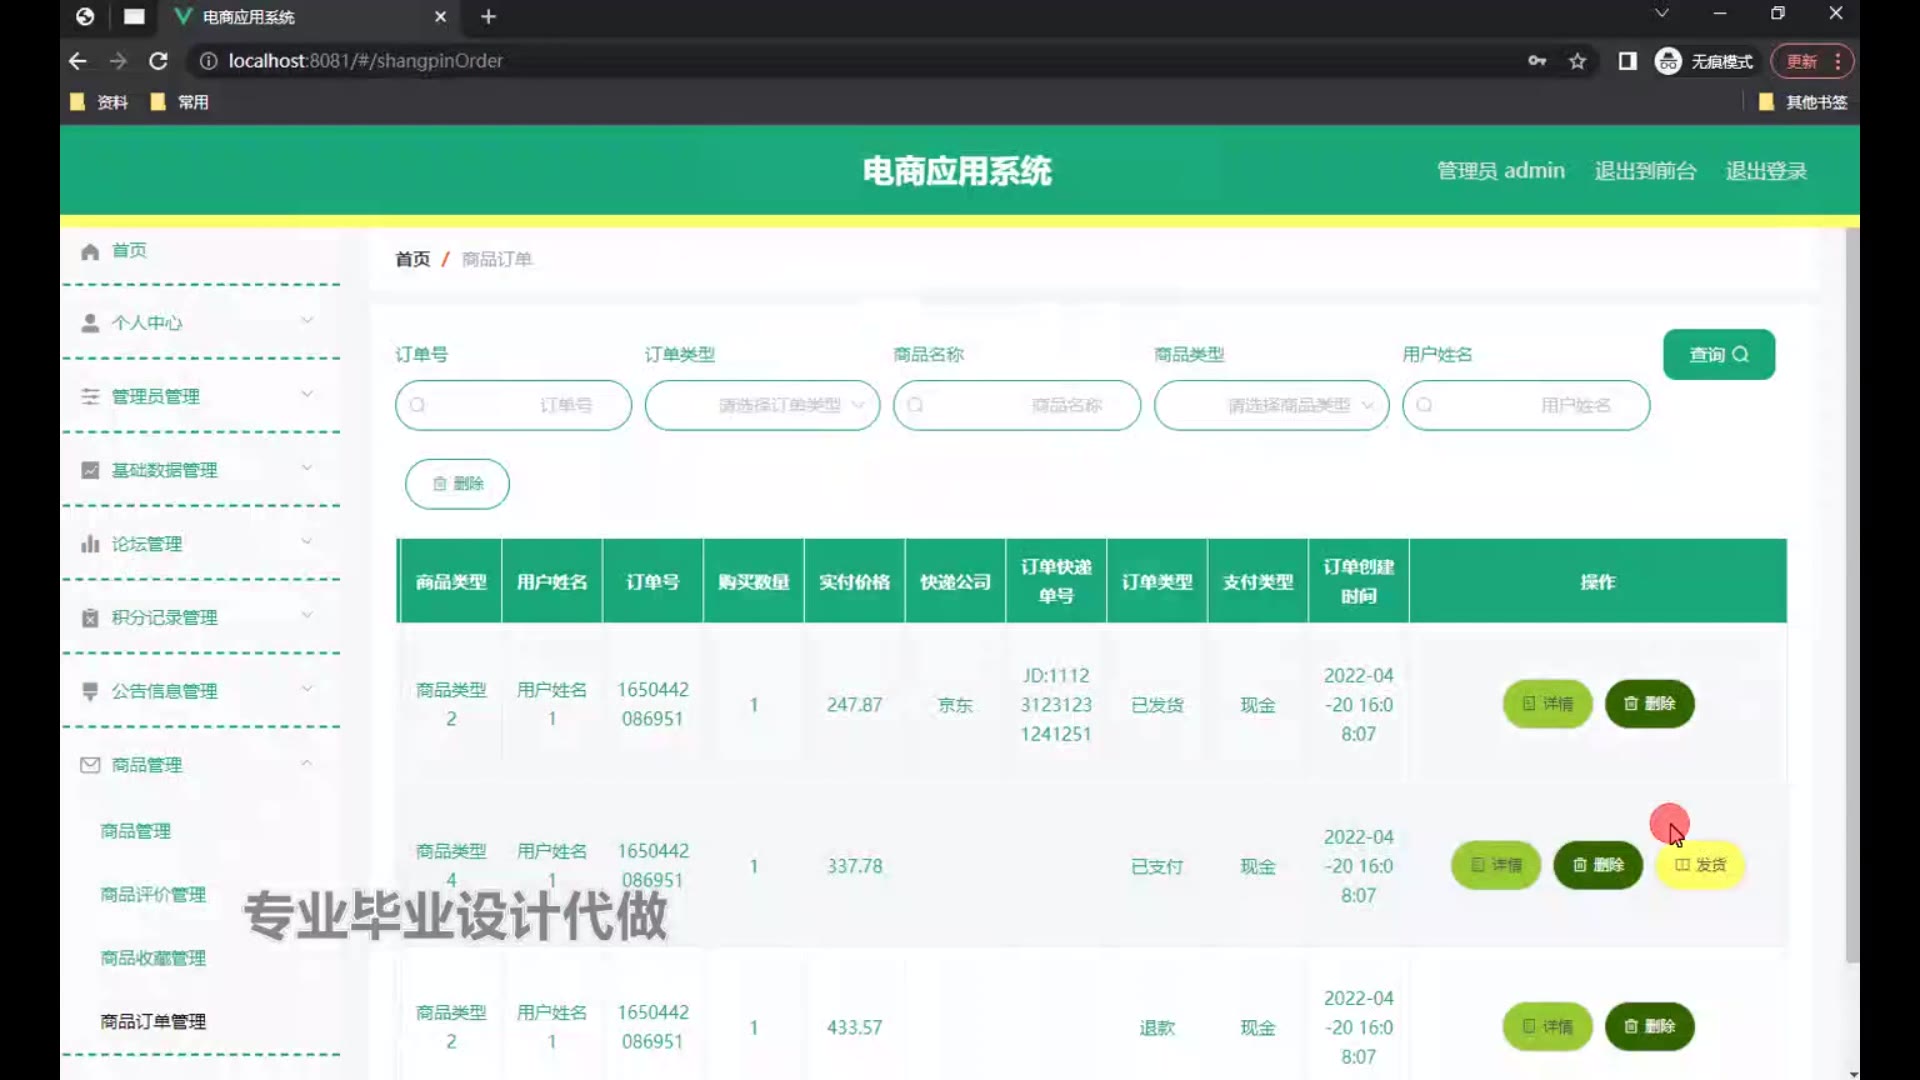Click 退出登录 link in header

(1765, 171)
